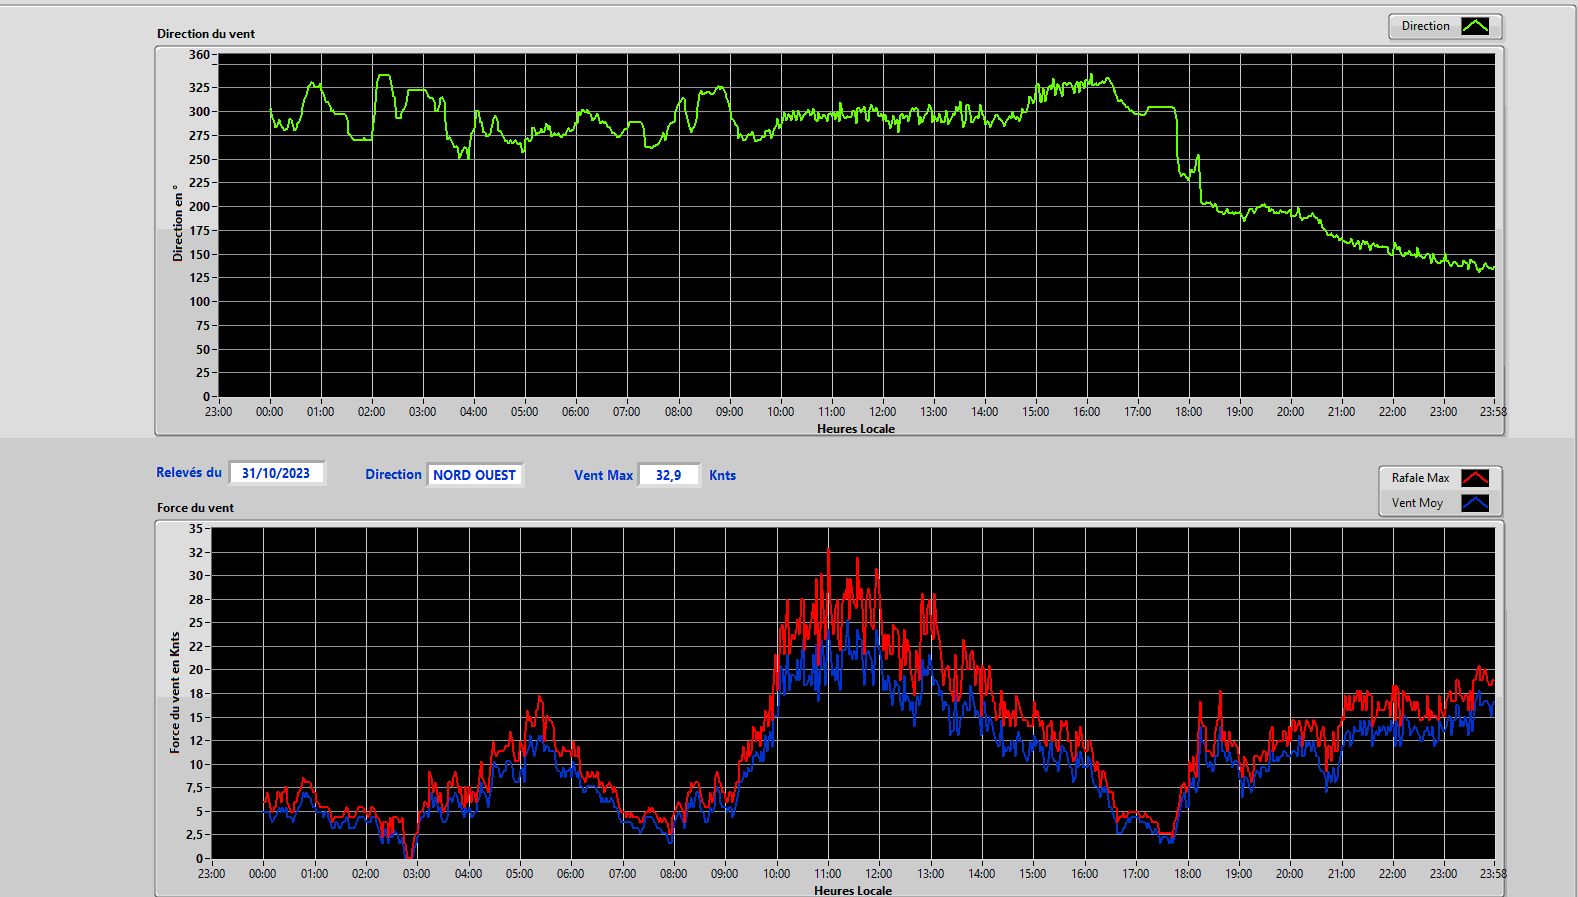Click the 2,5 value on force axis
This screenshot has width=1578, height=897.
(194, 835)
